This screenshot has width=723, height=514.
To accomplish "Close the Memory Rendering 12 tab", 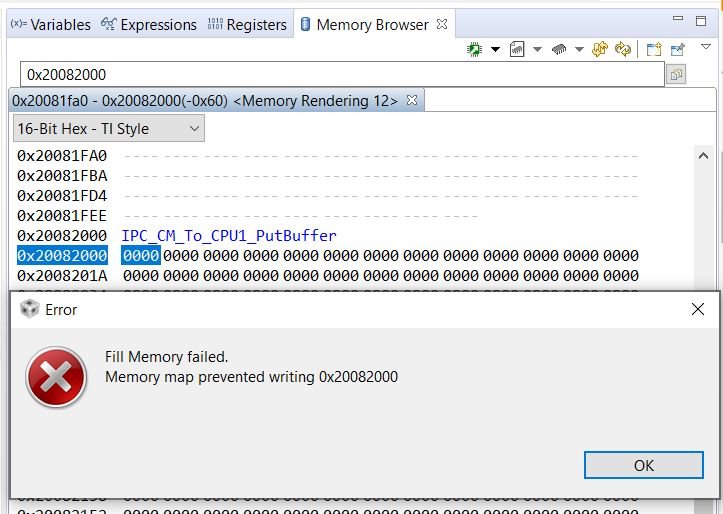I will [x=412, y=100].
